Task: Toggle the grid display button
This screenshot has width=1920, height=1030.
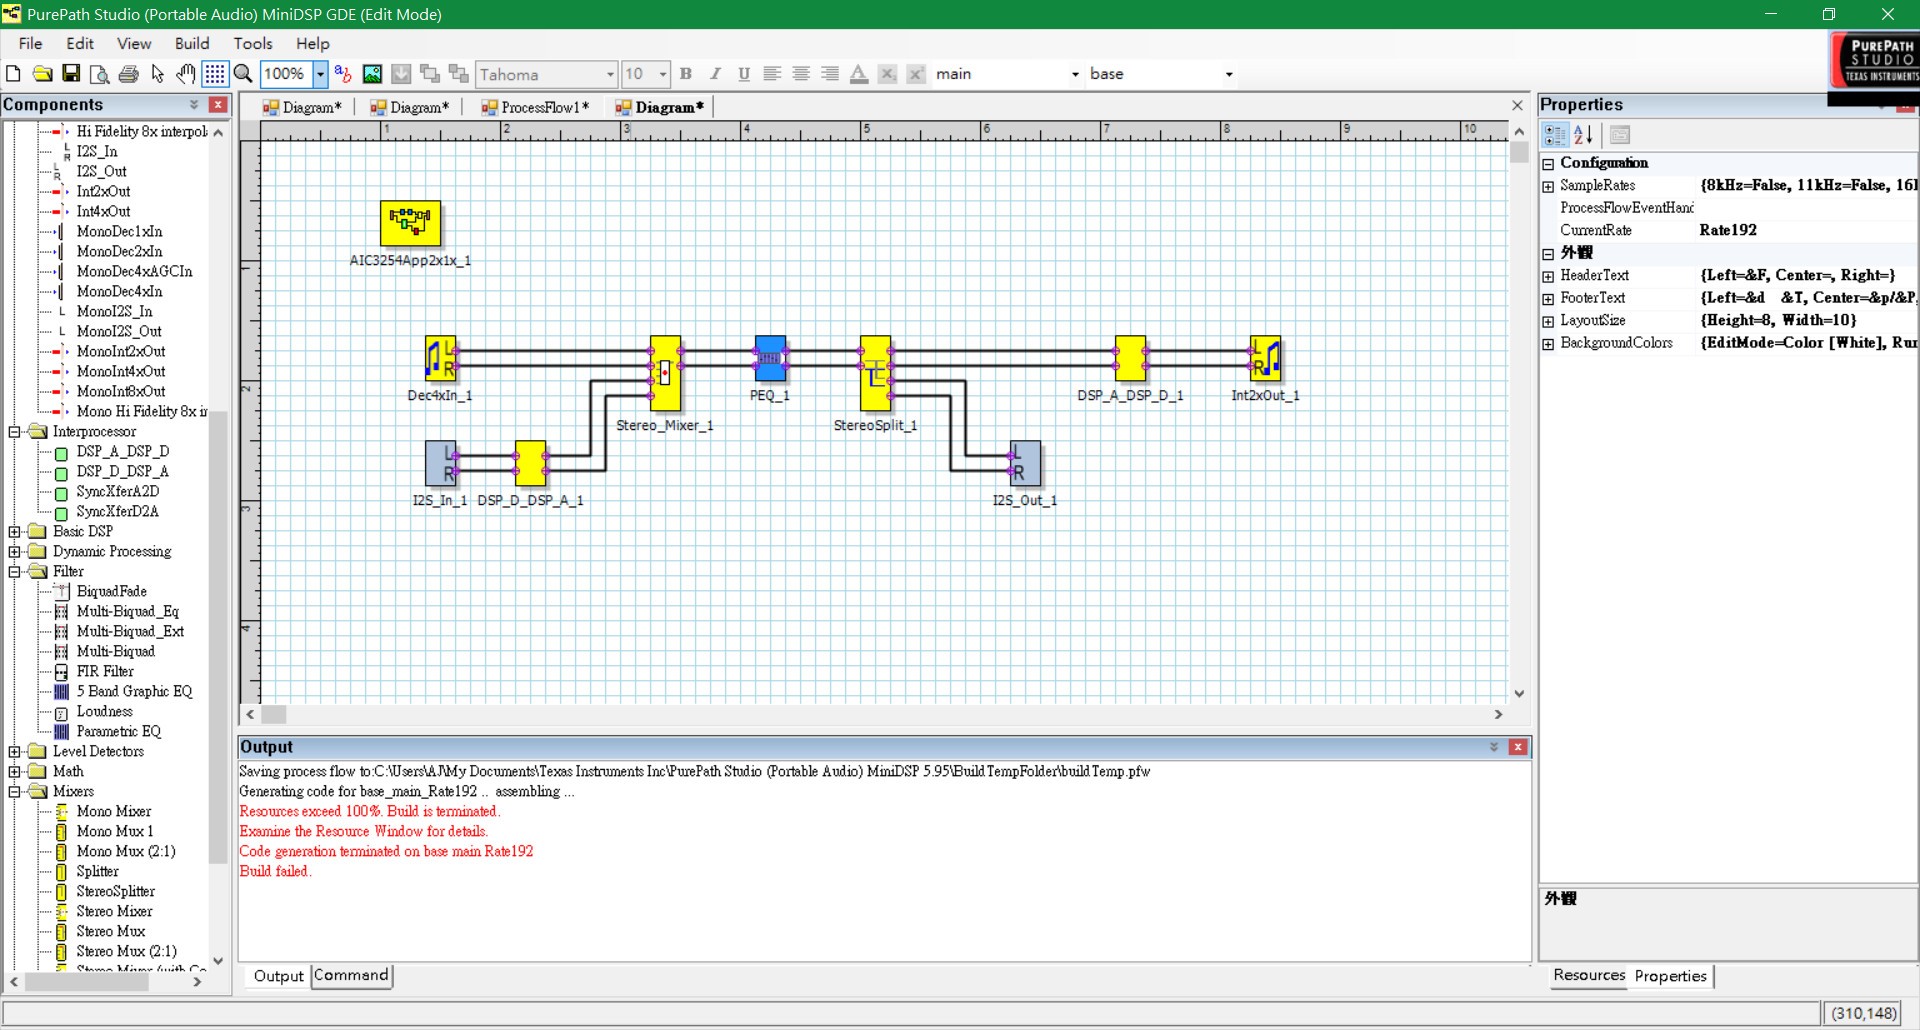Action: pos(214,74)
